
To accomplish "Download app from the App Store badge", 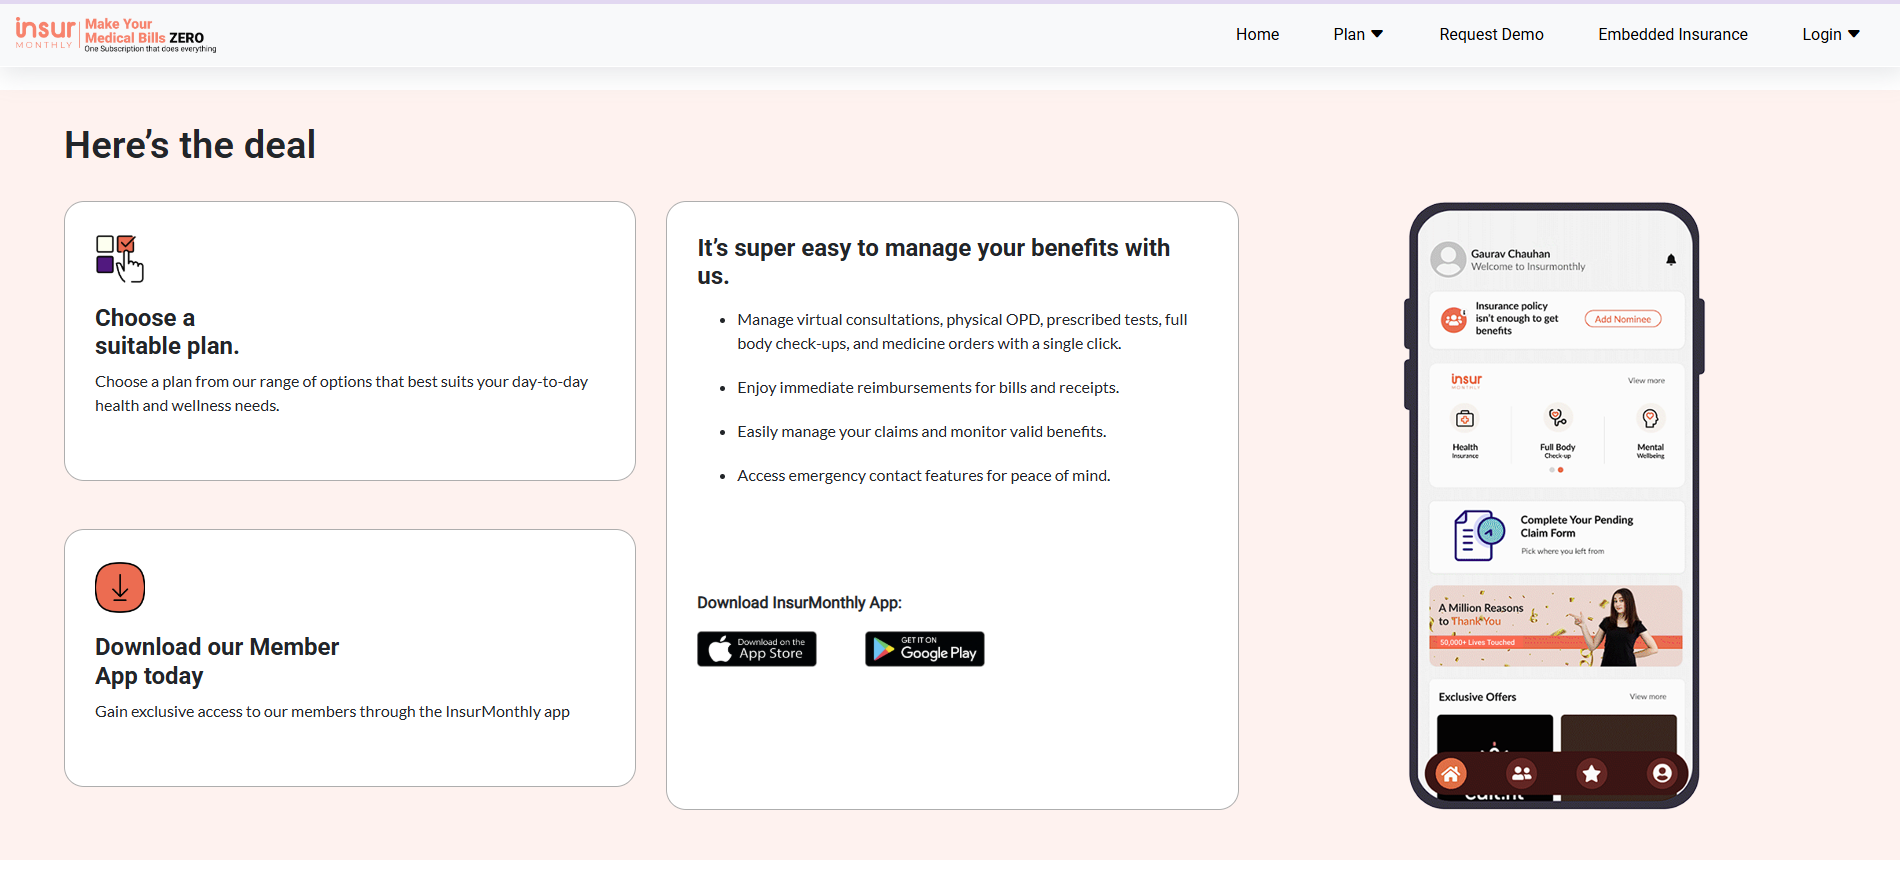I will 757,649.
